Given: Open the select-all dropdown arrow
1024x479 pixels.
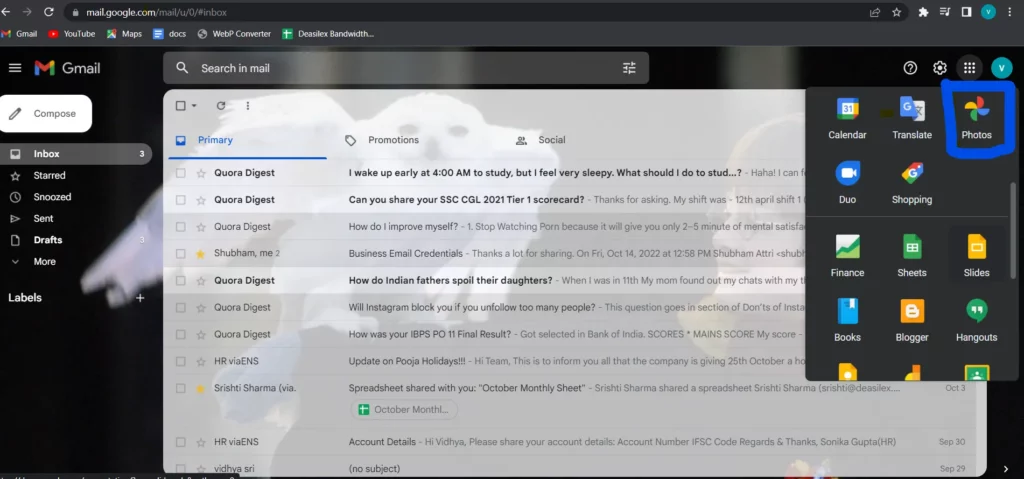Looking at the screenshot, I should pos(194,106).
